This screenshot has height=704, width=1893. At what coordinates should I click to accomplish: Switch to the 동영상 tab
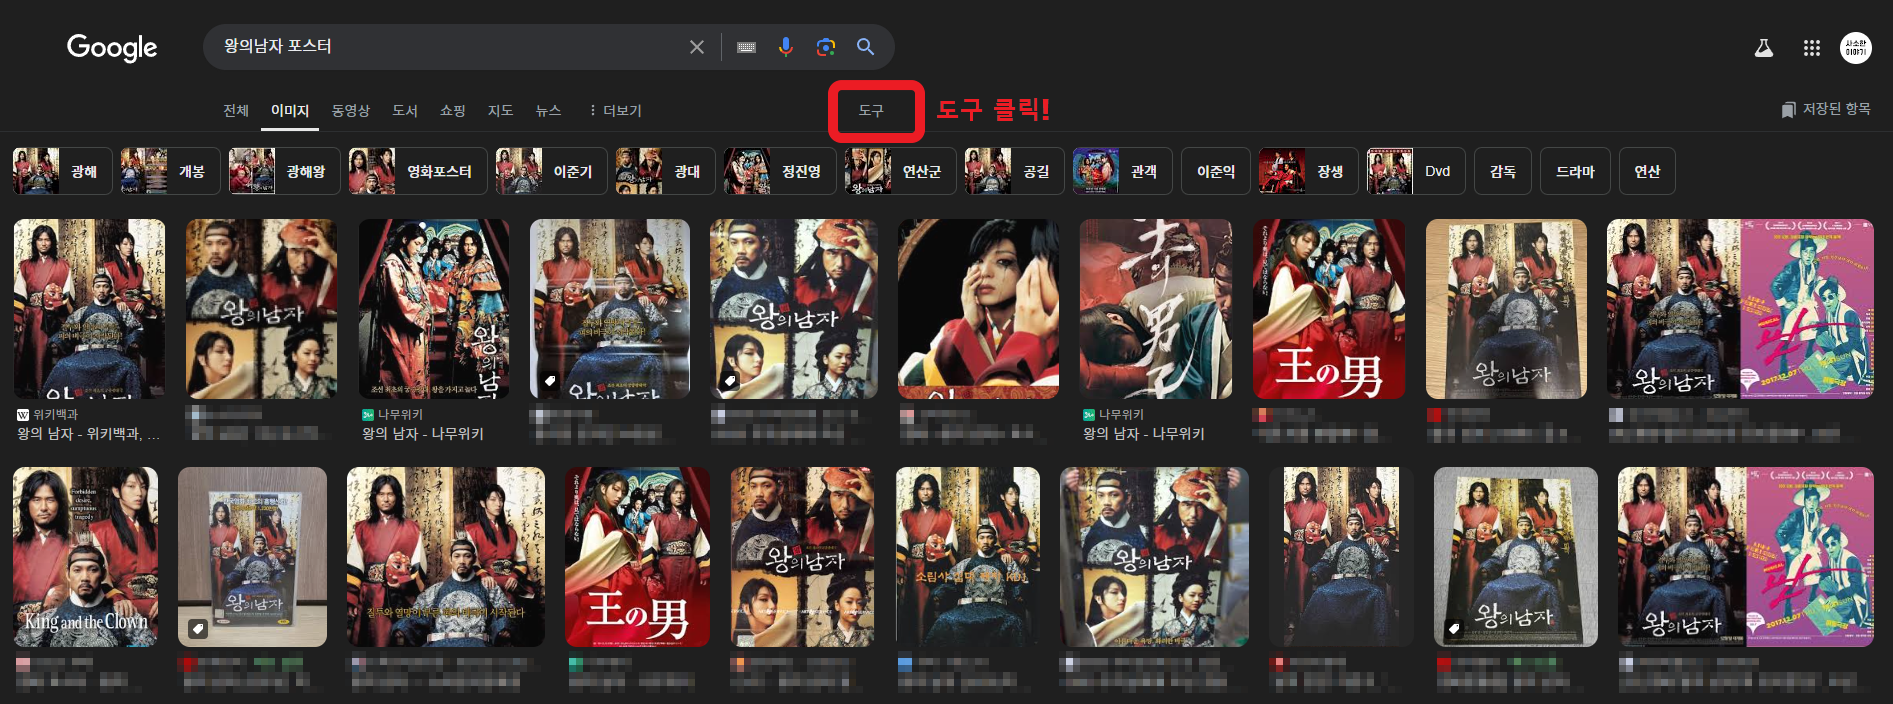pos(351,110)
